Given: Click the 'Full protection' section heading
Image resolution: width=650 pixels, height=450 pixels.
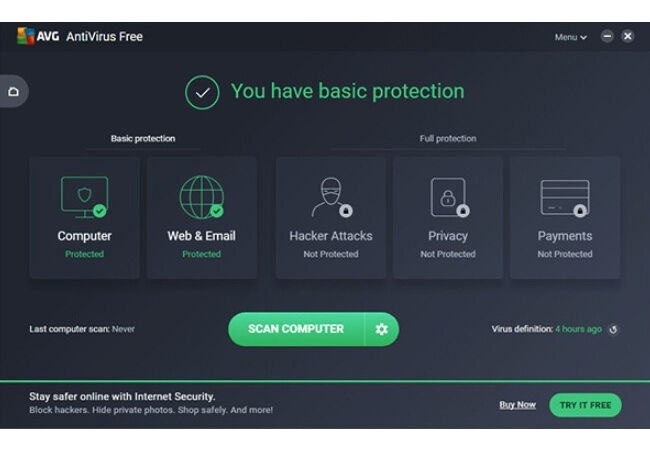Looking at the screenshot, I should coord(448,138).
